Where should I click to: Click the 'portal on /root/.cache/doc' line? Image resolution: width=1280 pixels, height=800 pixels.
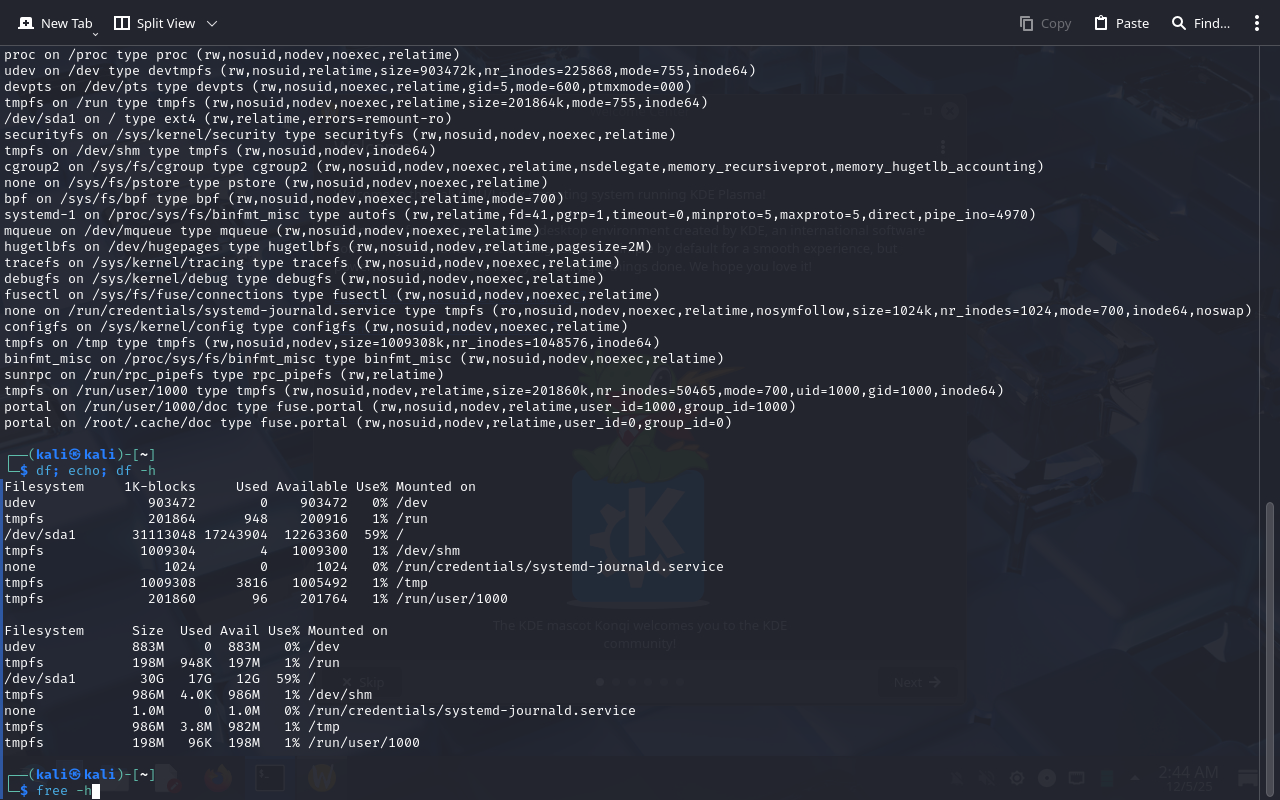pos(368,422)
